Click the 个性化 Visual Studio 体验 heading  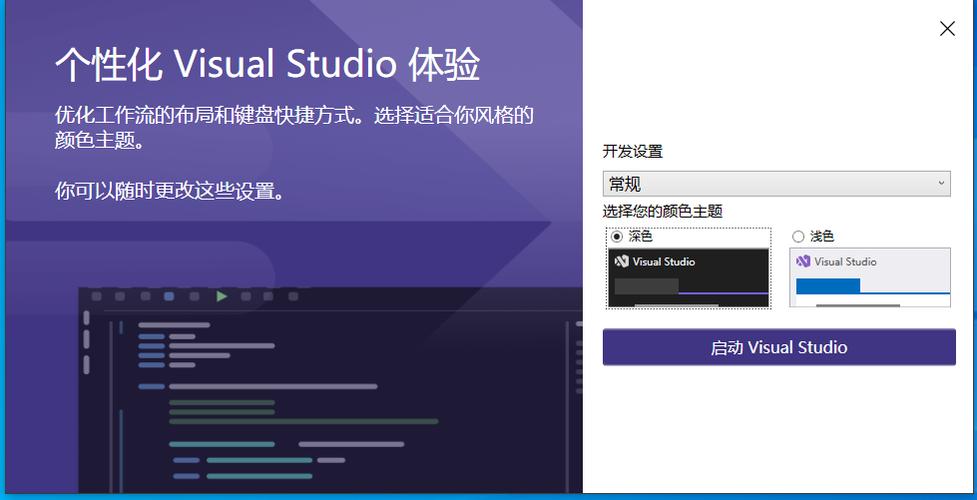(268, 64)
